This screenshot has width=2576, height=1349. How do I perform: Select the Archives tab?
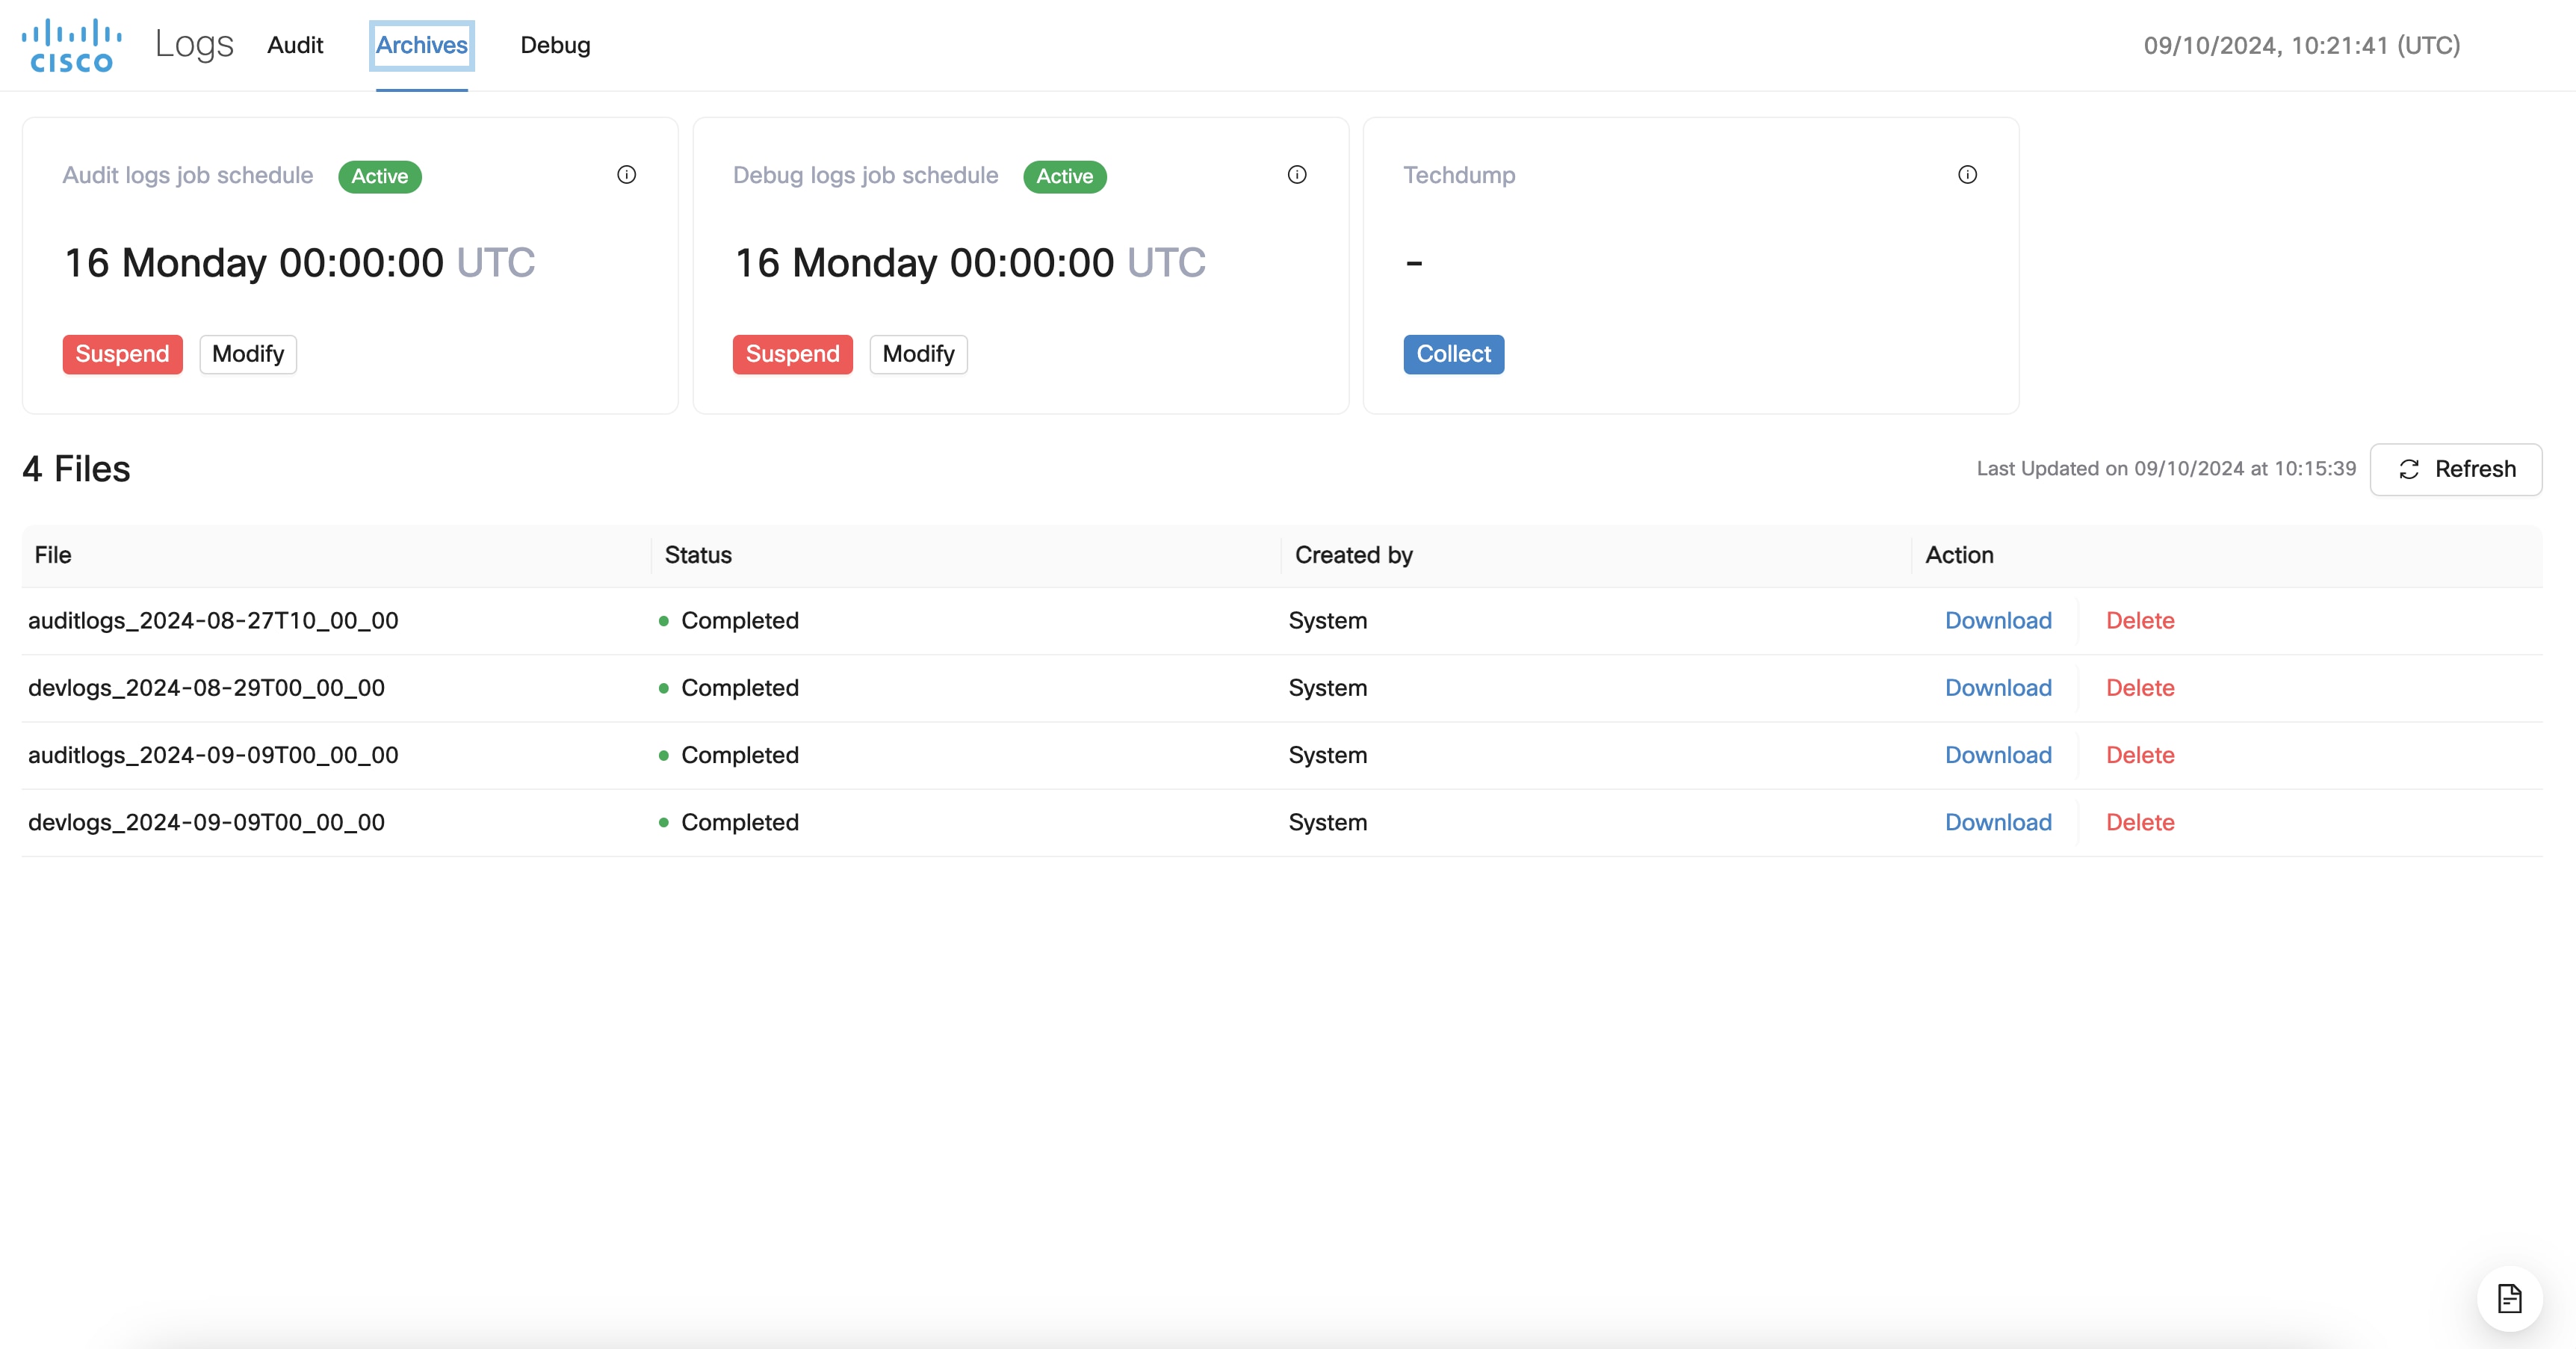point(421,45)
